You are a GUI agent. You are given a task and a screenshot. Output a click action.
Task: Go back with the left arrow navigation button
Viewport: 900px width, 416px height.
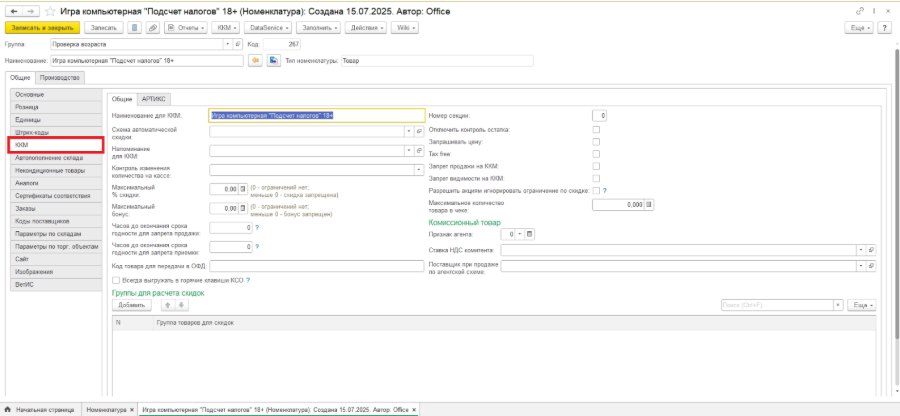(x=14, y=11)
